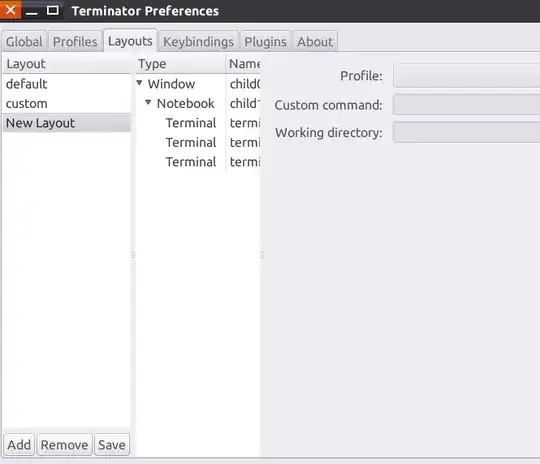Image resolution: width=540 pixels, height=464 pixels.
Task: Focus the Custom command field
Action: tap(466, 104)
